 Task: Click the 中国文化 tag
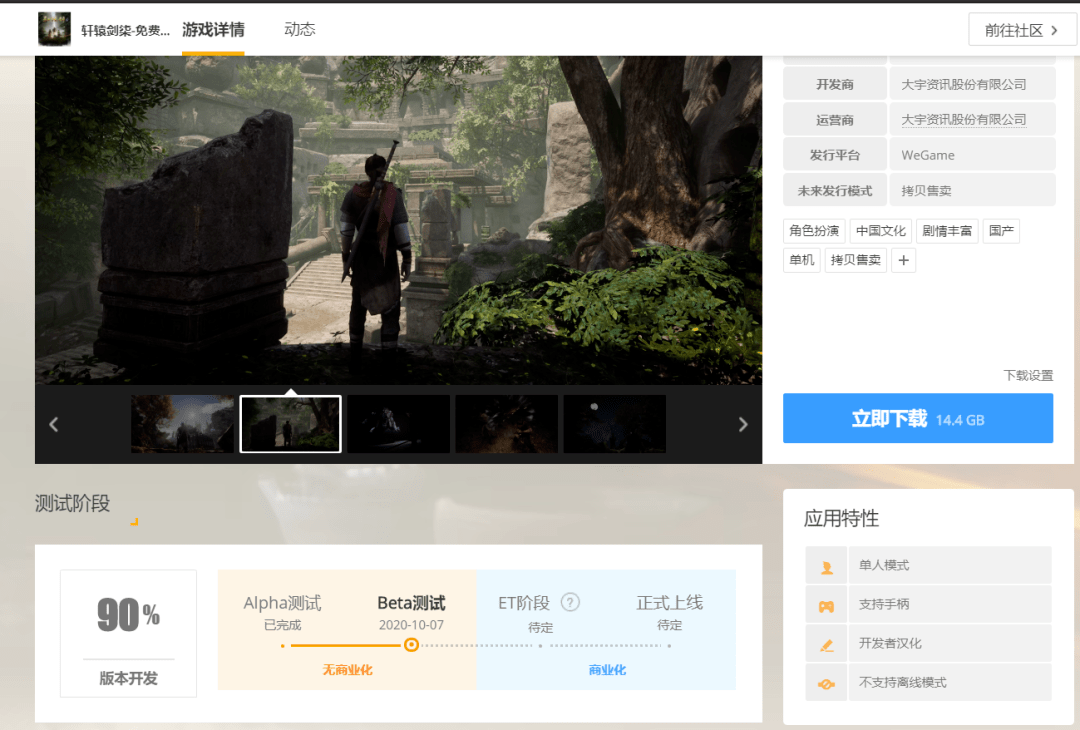(x=881, y=231)
